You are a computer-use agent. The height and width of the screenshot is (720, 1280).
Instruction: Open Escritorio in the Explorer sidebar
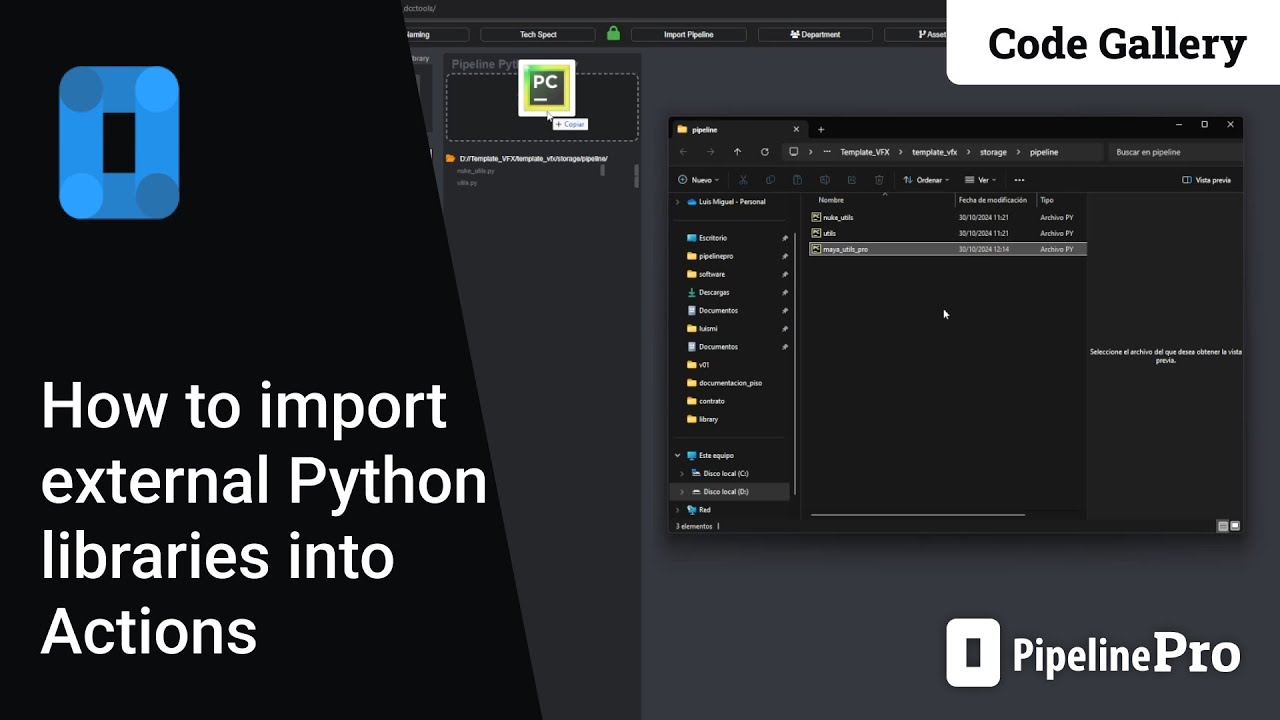pyautogui.click(x=713, y=238)
